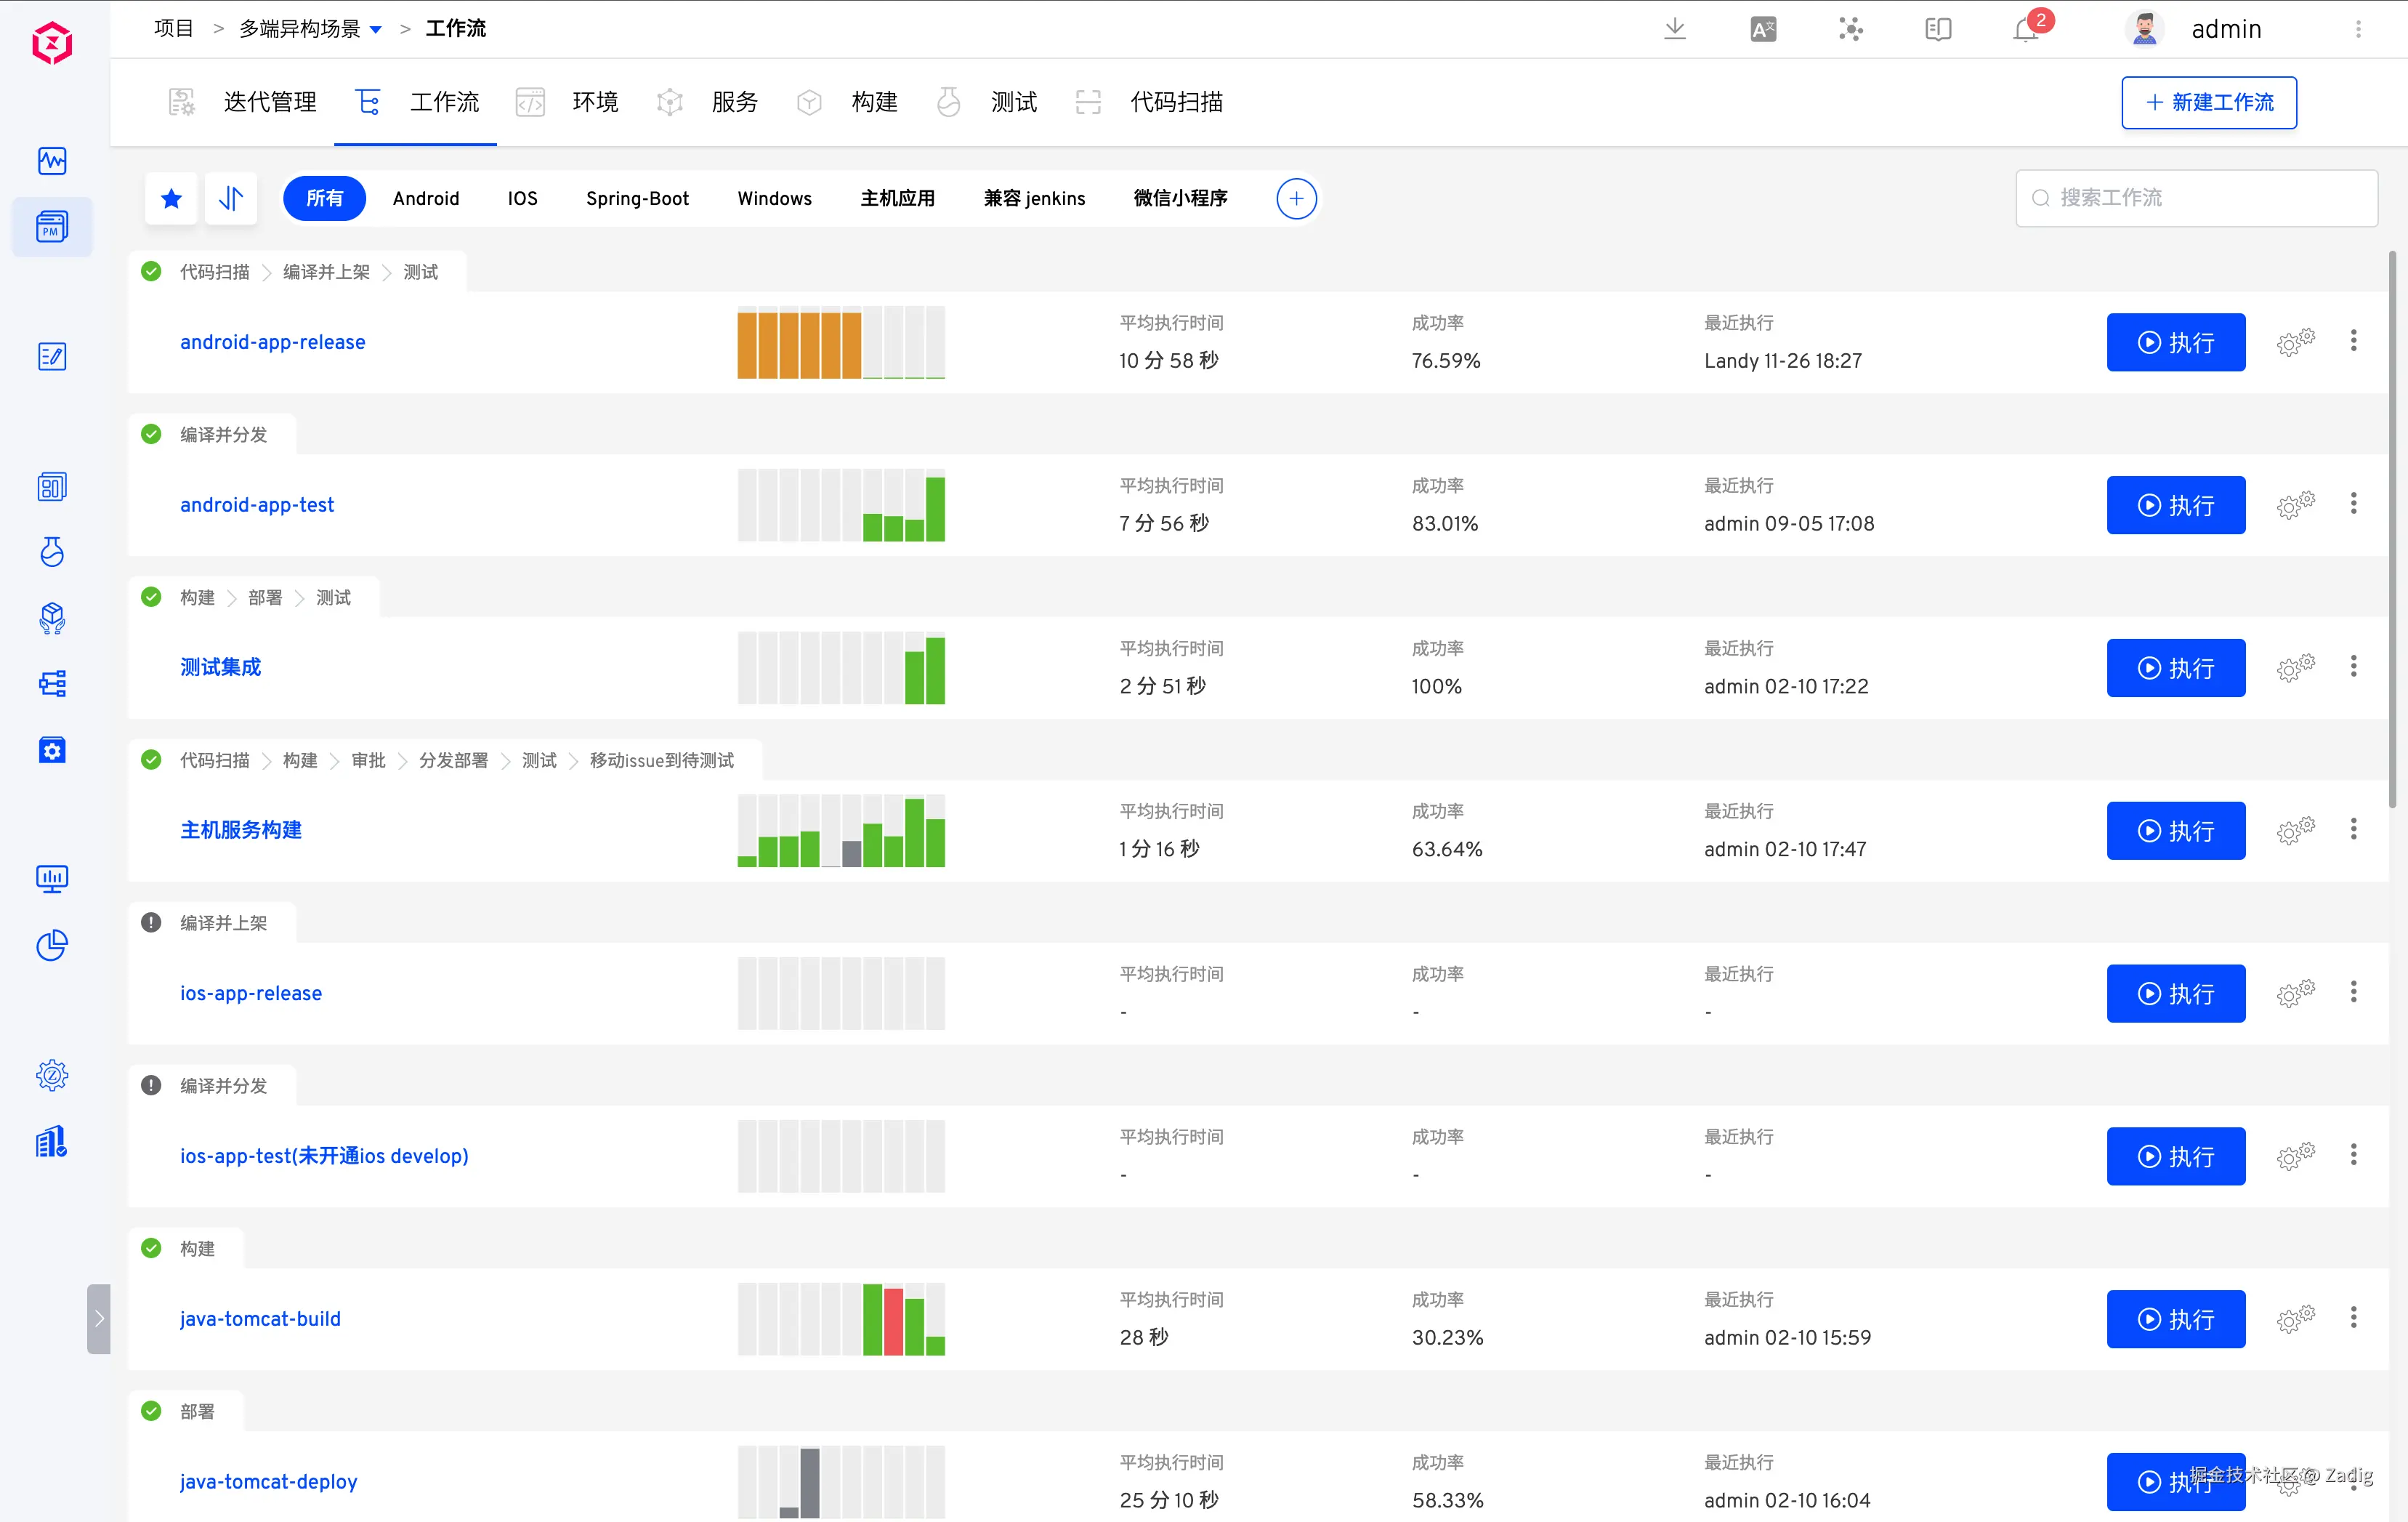Click the language translation icon
2408x1522 pixels.
[1763, 30]
